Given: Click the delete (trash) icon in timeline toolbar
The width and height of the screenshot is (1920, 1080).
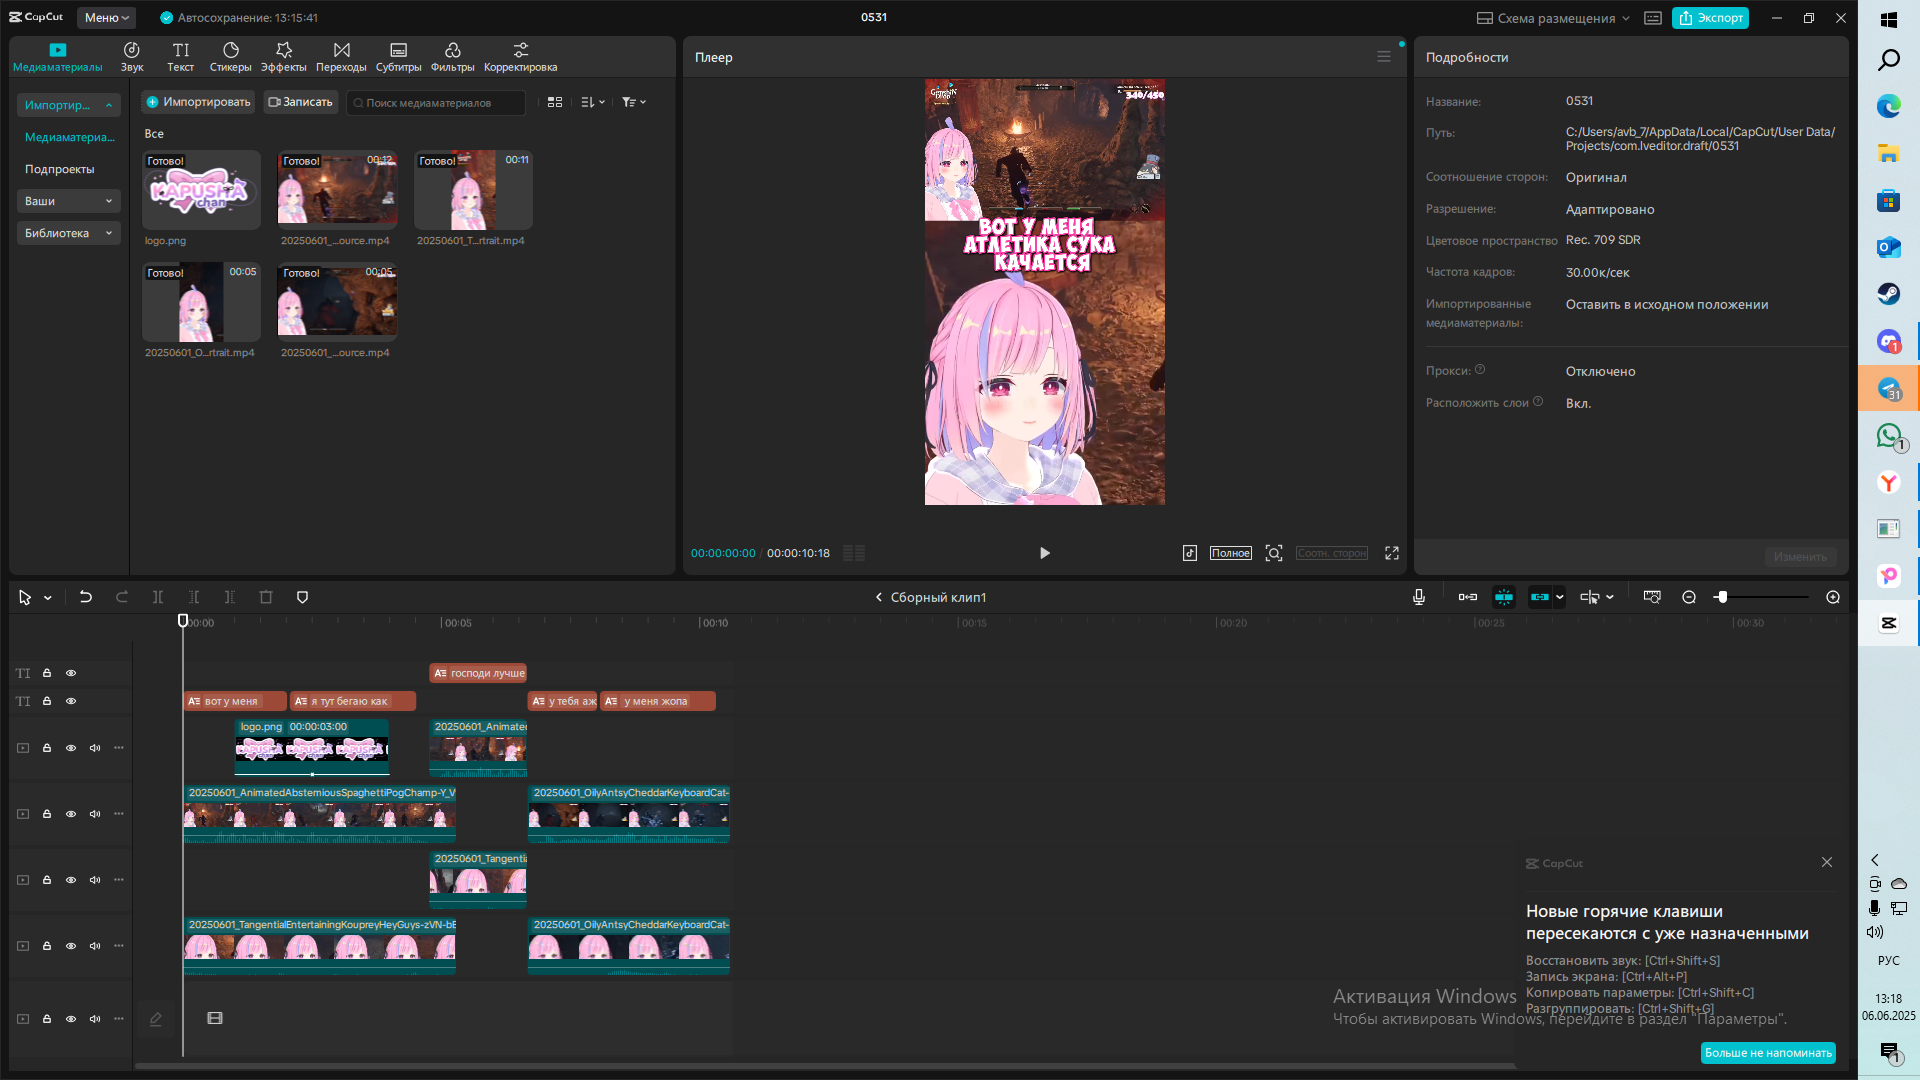Looking at the screenshot, I should (x=266, y=597).
